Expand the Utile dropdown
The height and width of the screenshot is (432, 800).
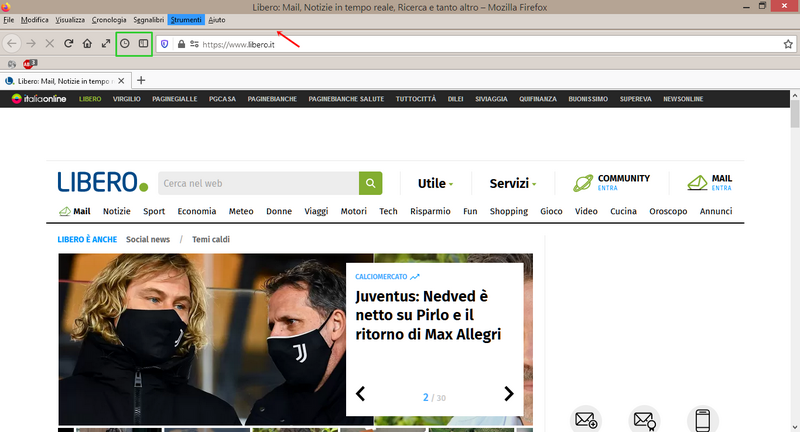coord(435,183)
